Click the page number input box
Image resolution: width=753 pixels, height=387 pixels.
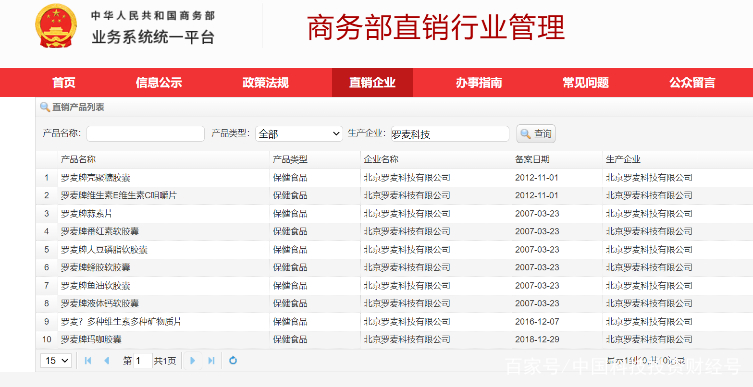(143, 361)
